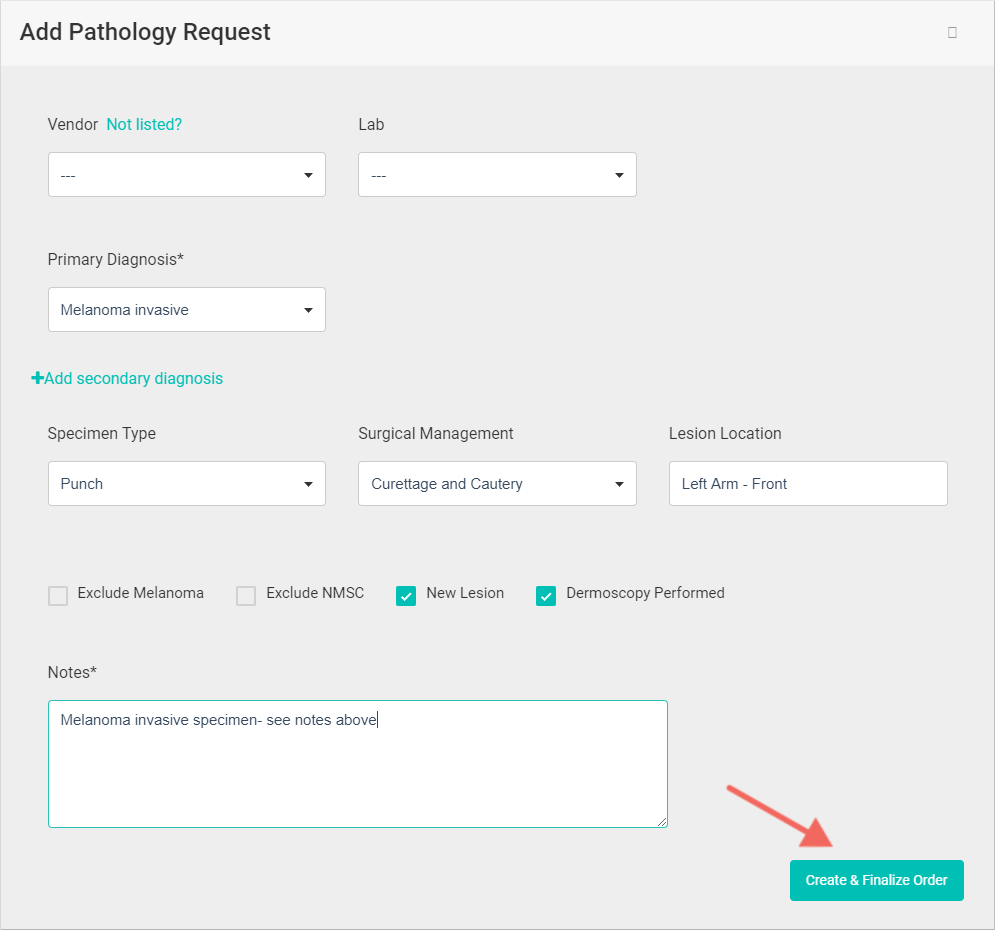Enable the Exclude NMSC option
The width and height of the screenshot is (995, 930).
click(246, 596)
